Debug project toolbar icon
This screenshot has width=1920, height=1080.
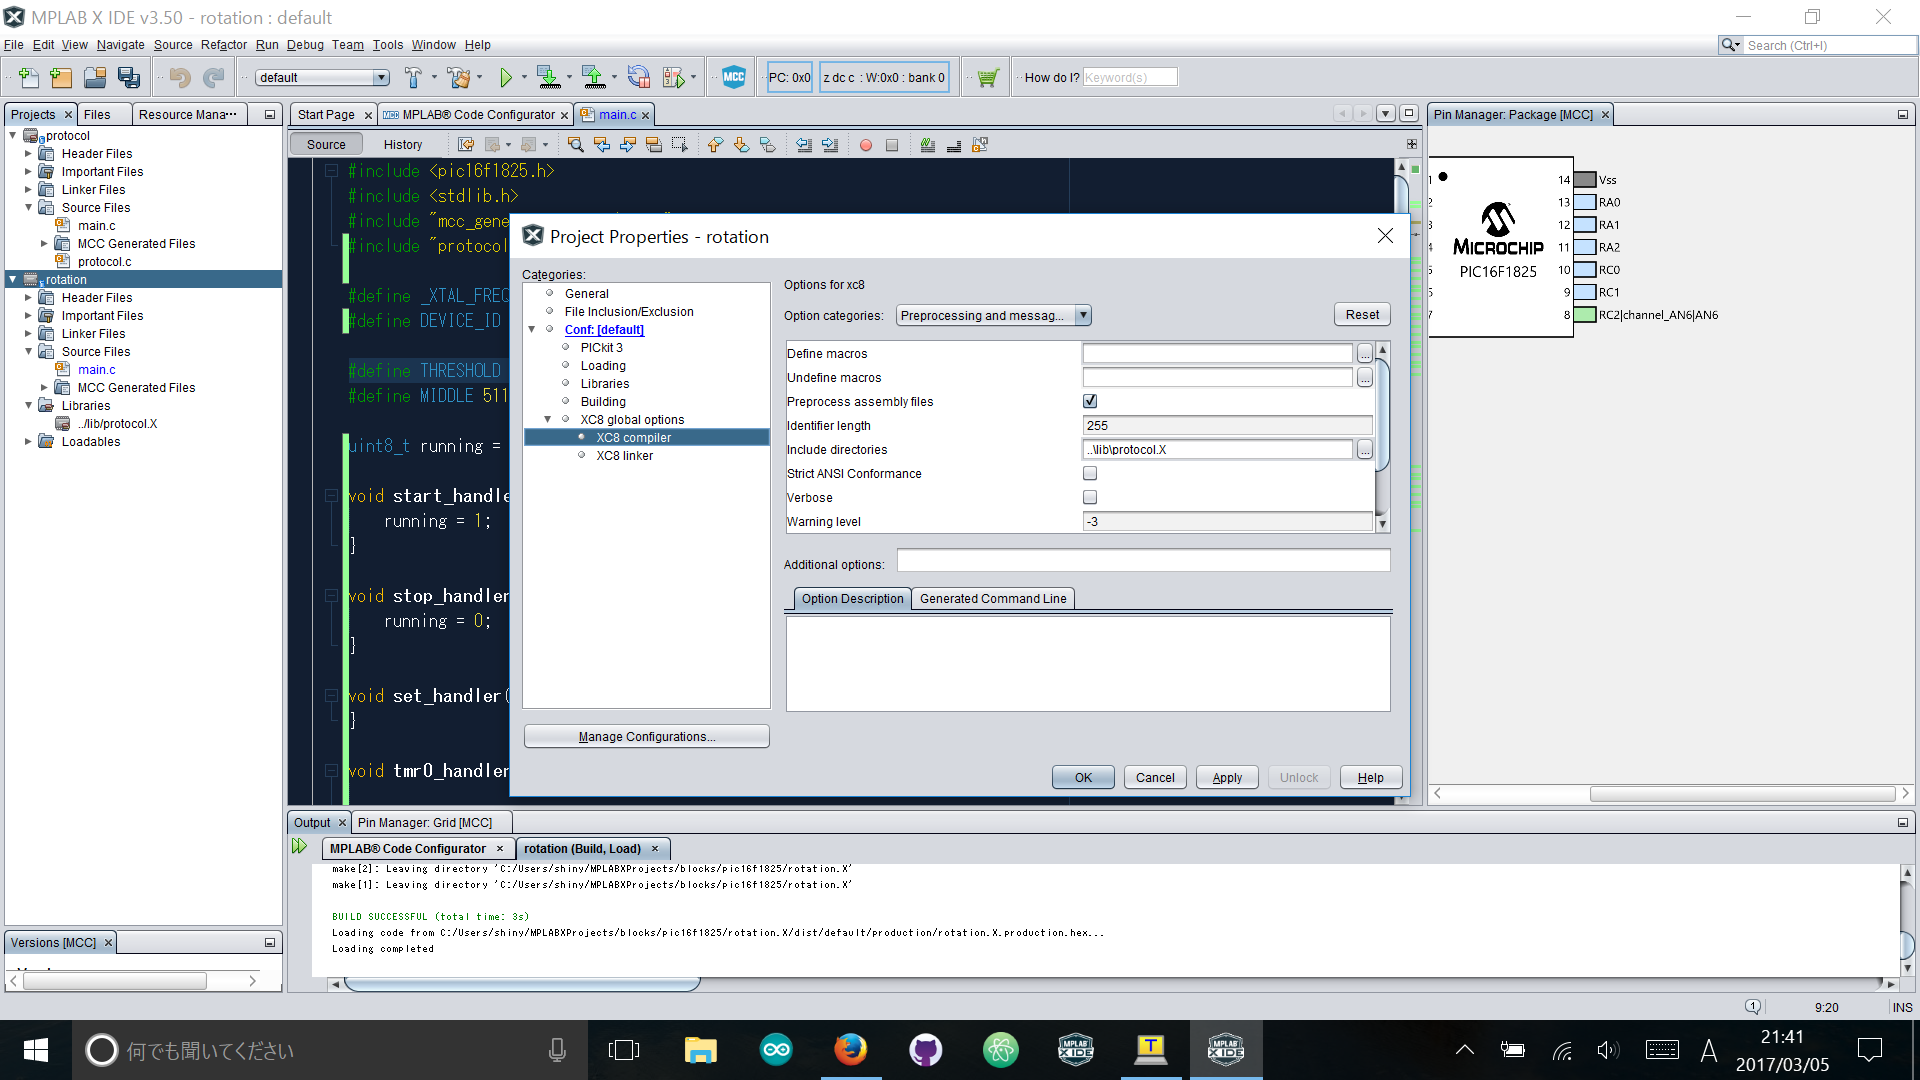point(674,77)
